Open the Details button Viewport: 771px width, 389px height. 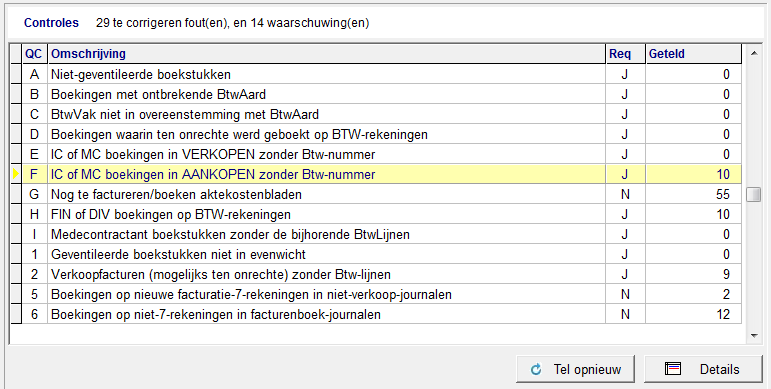703,369
